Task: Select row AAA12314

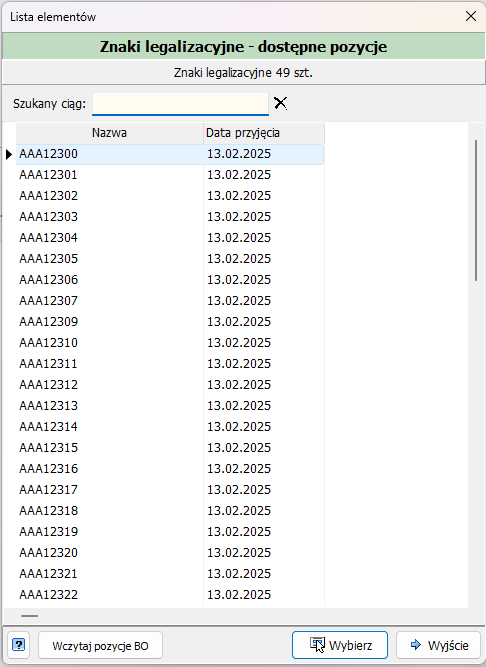Action: coord(170,427)
